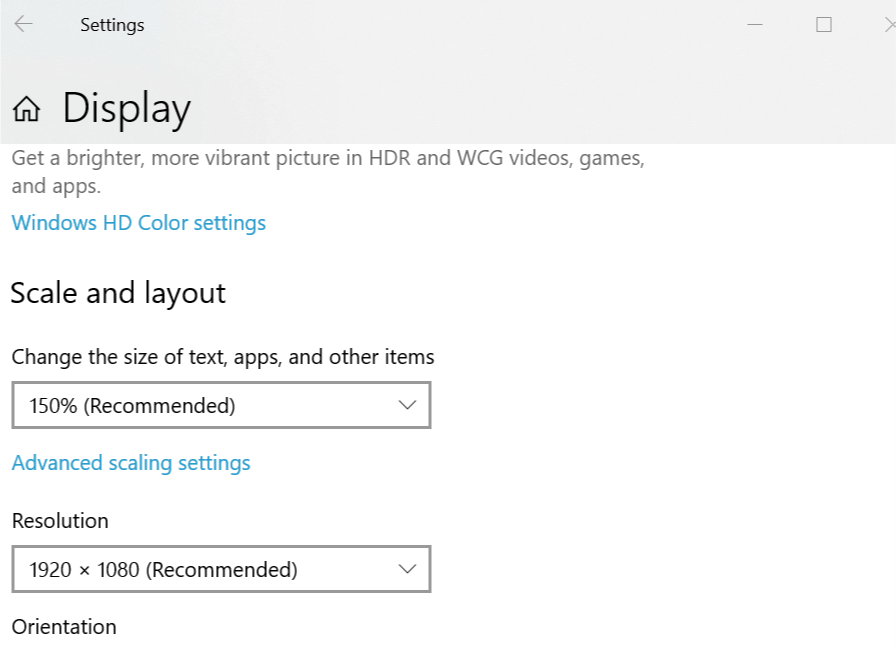Viewport: 896px width, 648px height.
Task: Open Windows HD Color settings link
Action: 139,223
